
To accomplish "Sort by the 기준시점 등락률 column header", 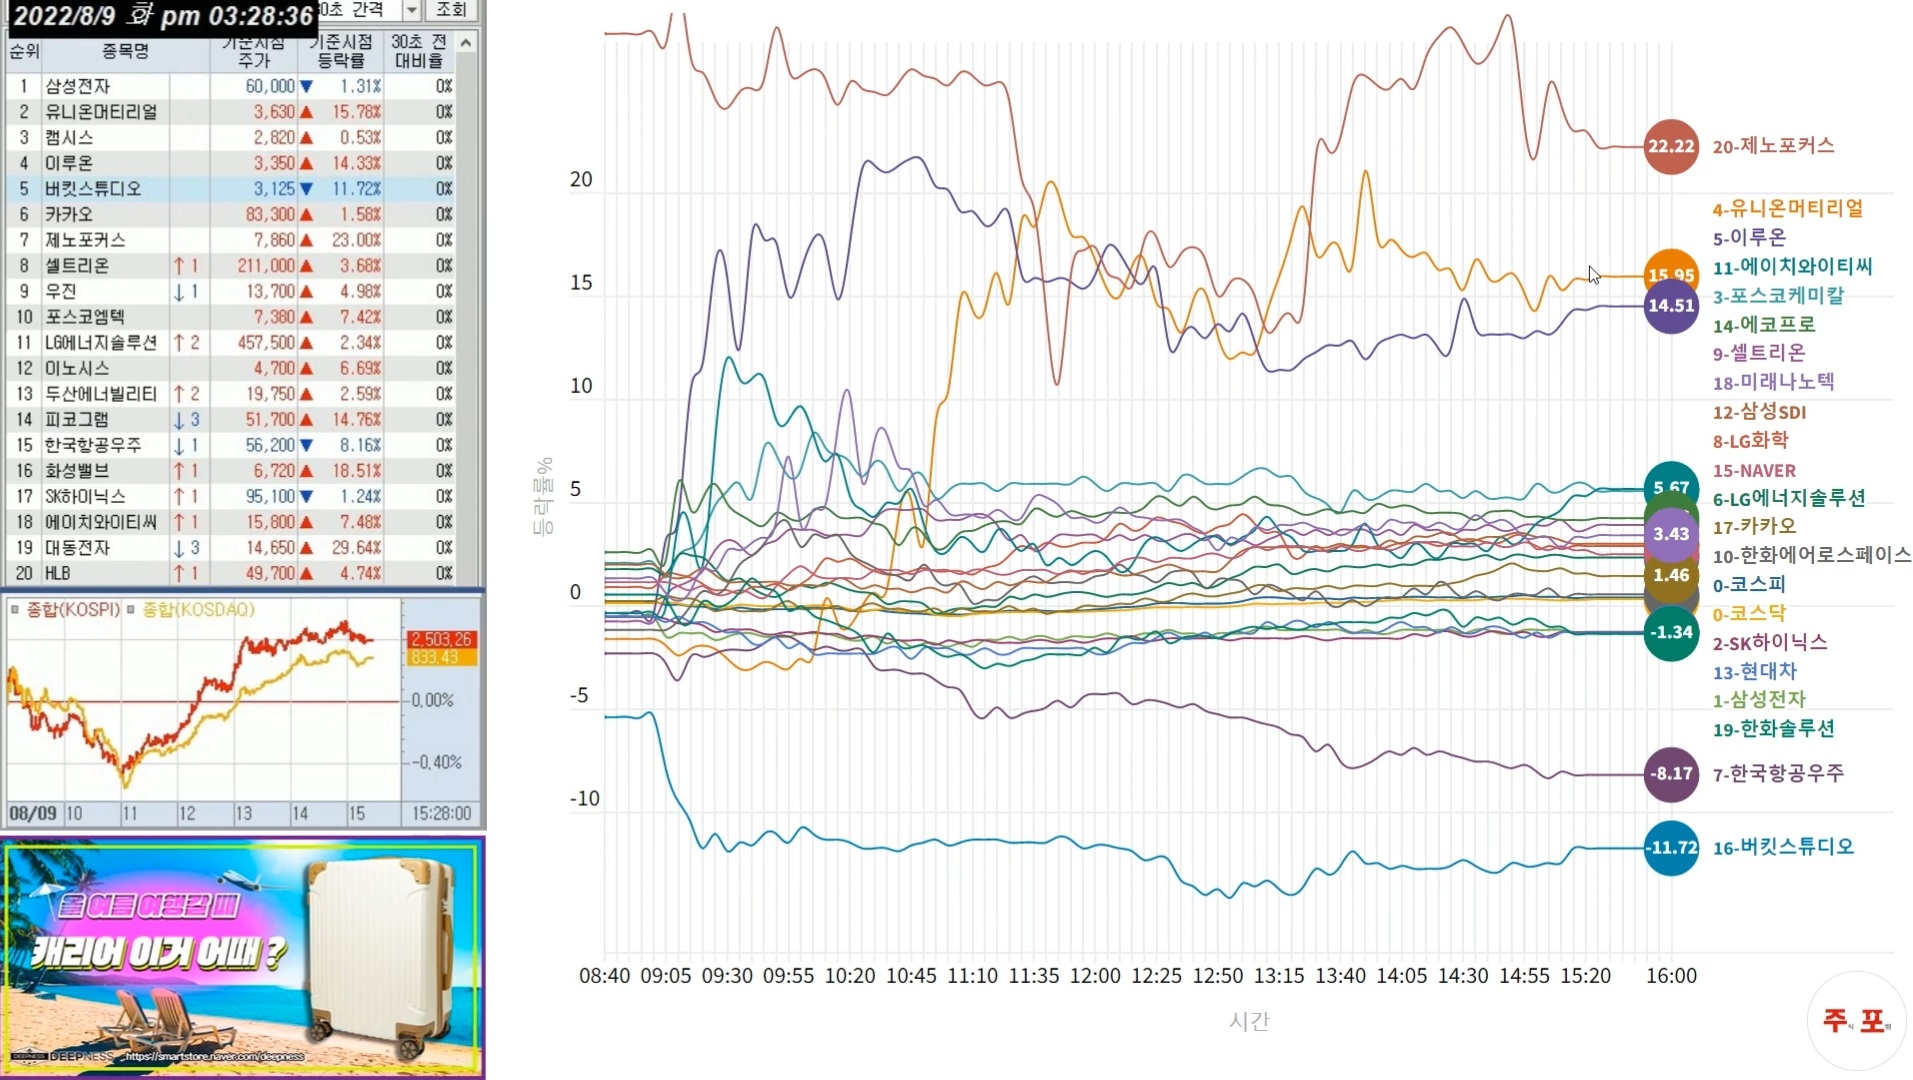I will point(340,51).
